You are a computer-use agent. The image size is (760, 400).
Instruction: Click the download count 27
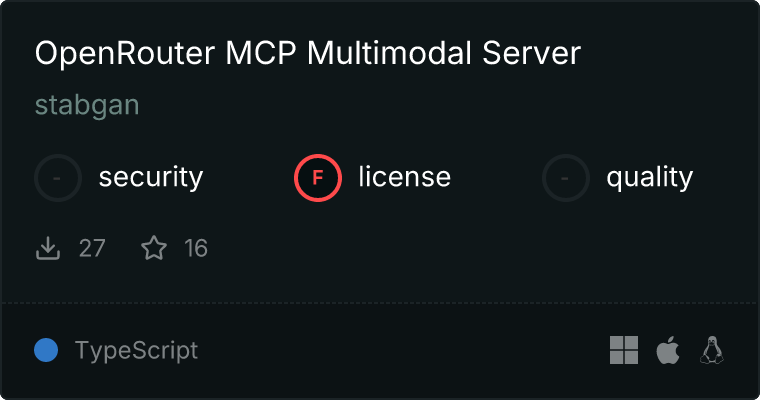point(92,248)
